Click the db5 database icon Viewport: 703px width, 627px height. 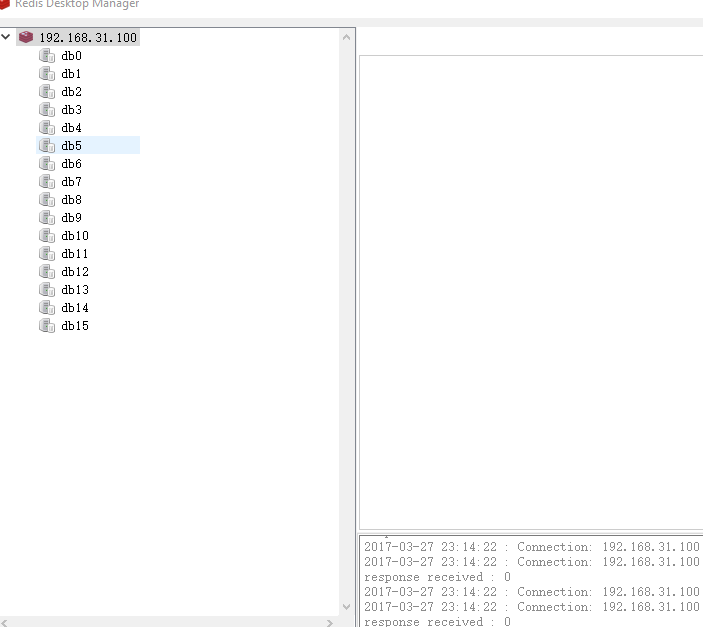[x=47, y=146]
